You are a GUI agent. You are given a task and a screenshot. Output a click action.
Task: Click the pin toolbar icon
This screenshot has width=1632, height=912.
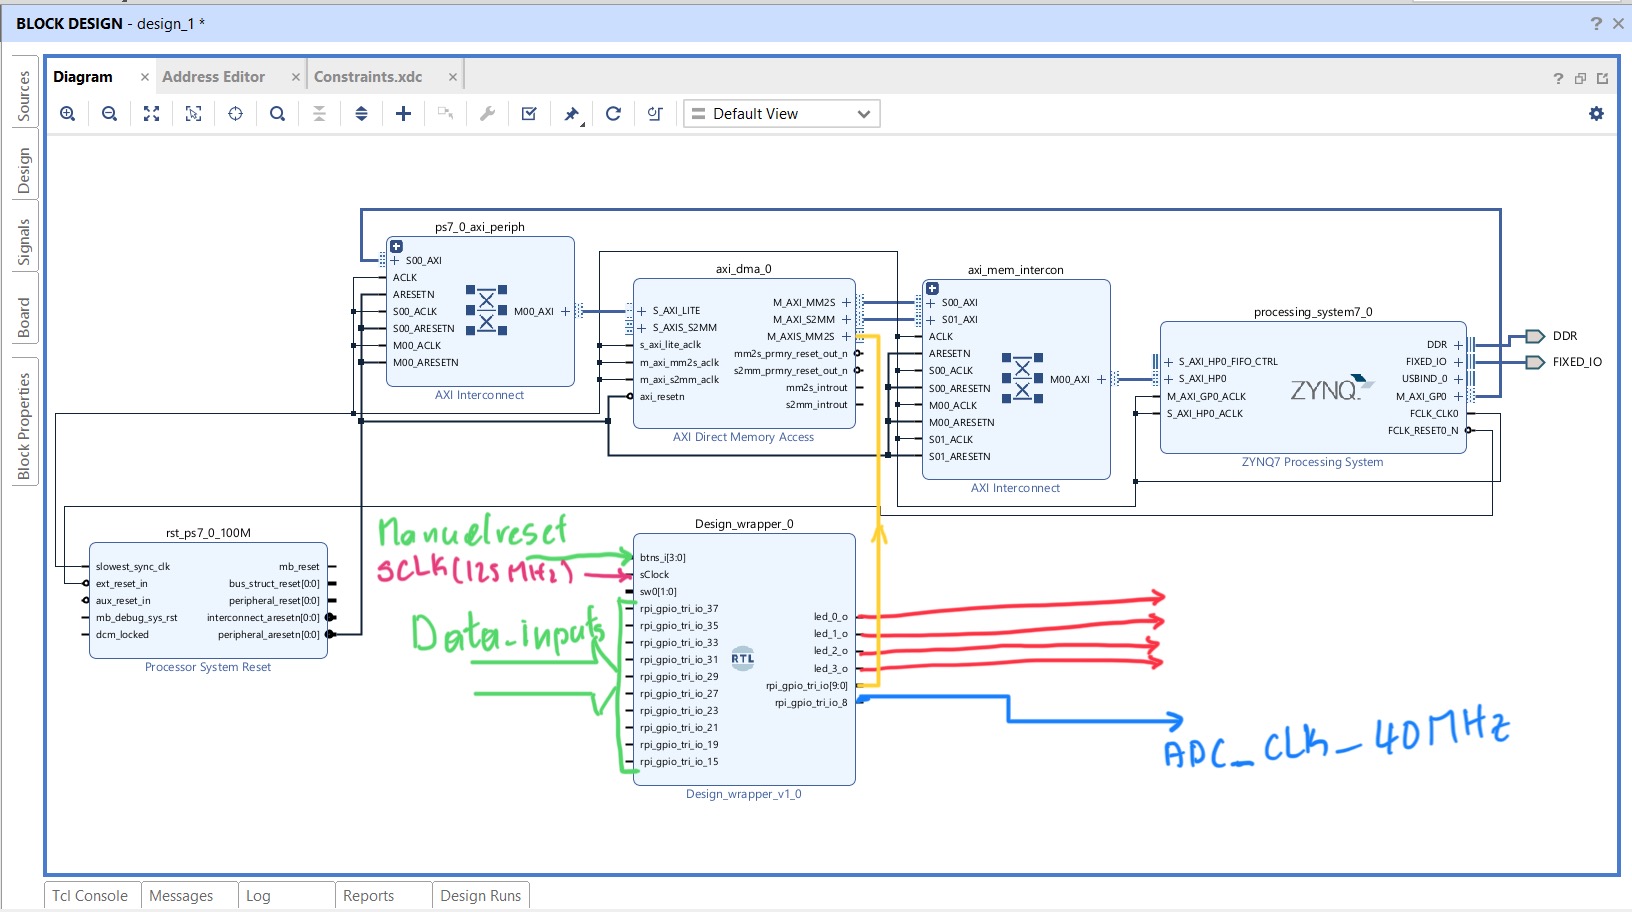click(571, 114)
